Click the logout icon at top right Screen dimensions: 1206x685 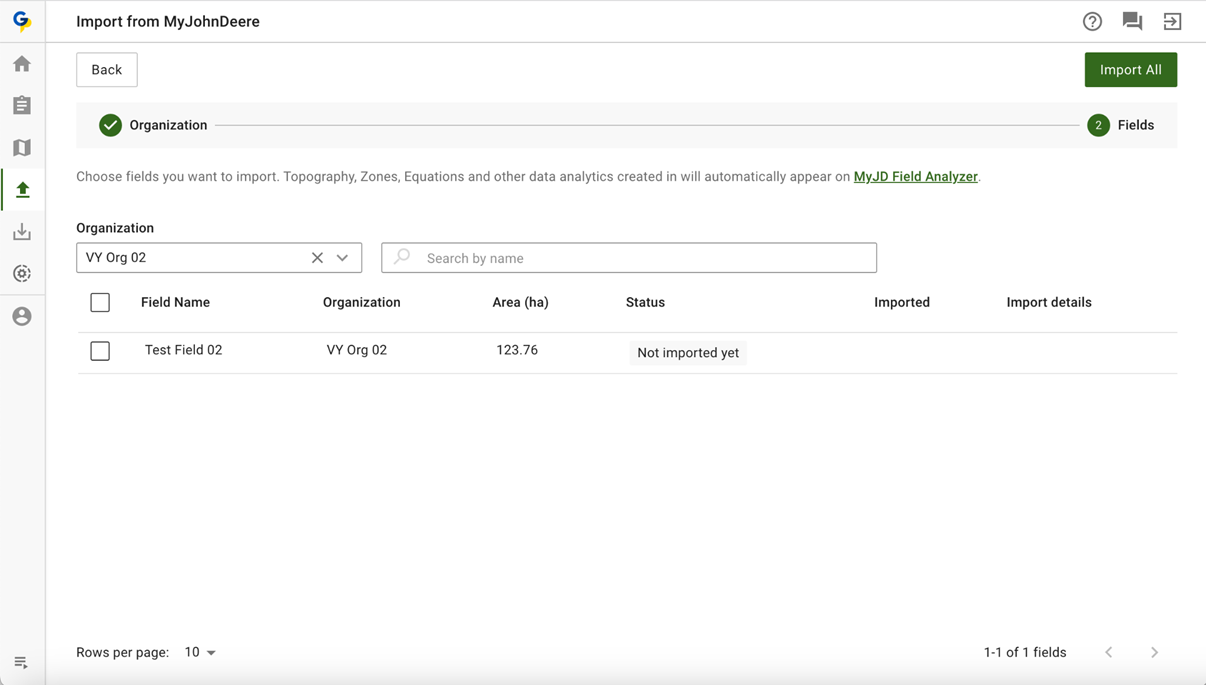1172,21
